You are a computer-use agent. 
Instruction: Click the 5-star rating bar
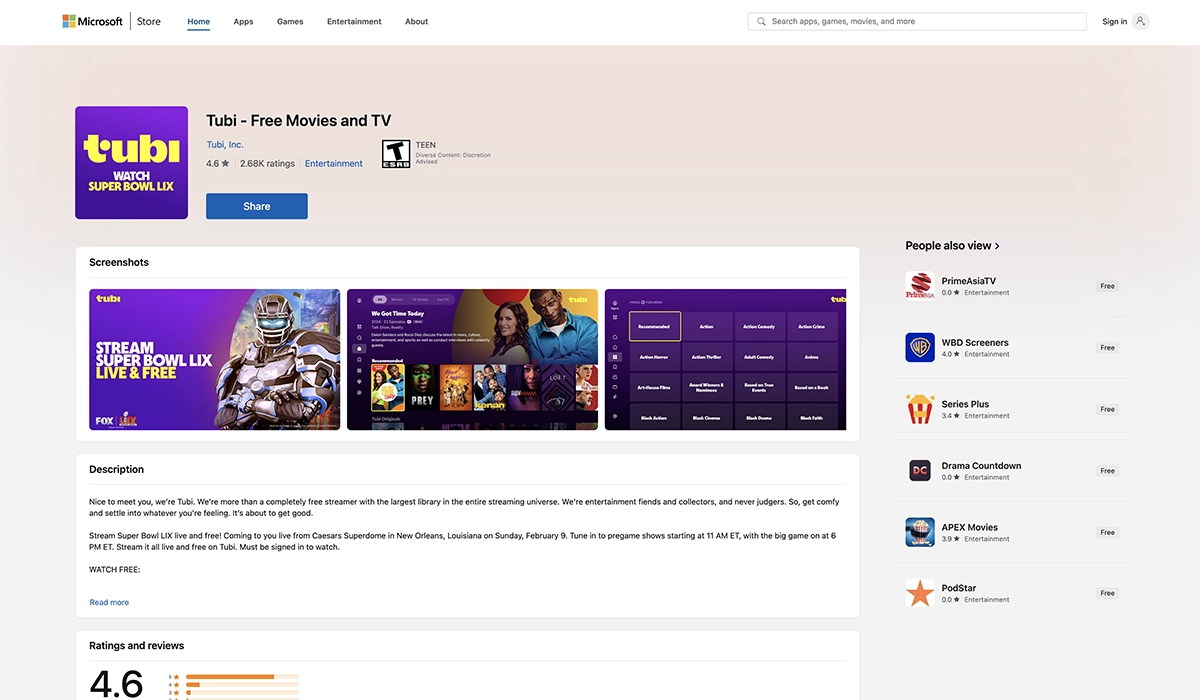pos(242,677)
